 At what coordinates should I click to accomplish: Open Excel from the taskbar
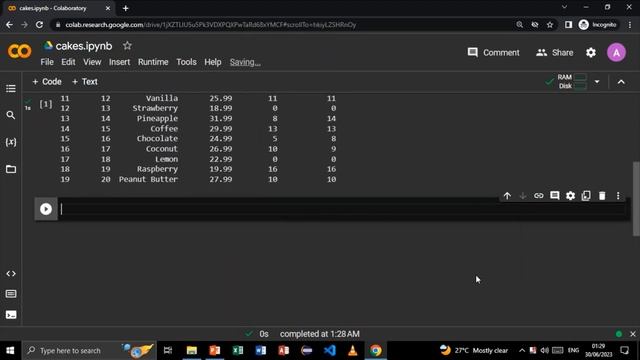238,351
